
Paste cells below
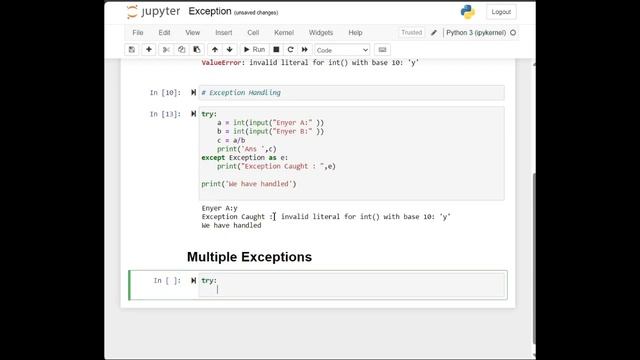pyautogui.click(x=197, y=50)
